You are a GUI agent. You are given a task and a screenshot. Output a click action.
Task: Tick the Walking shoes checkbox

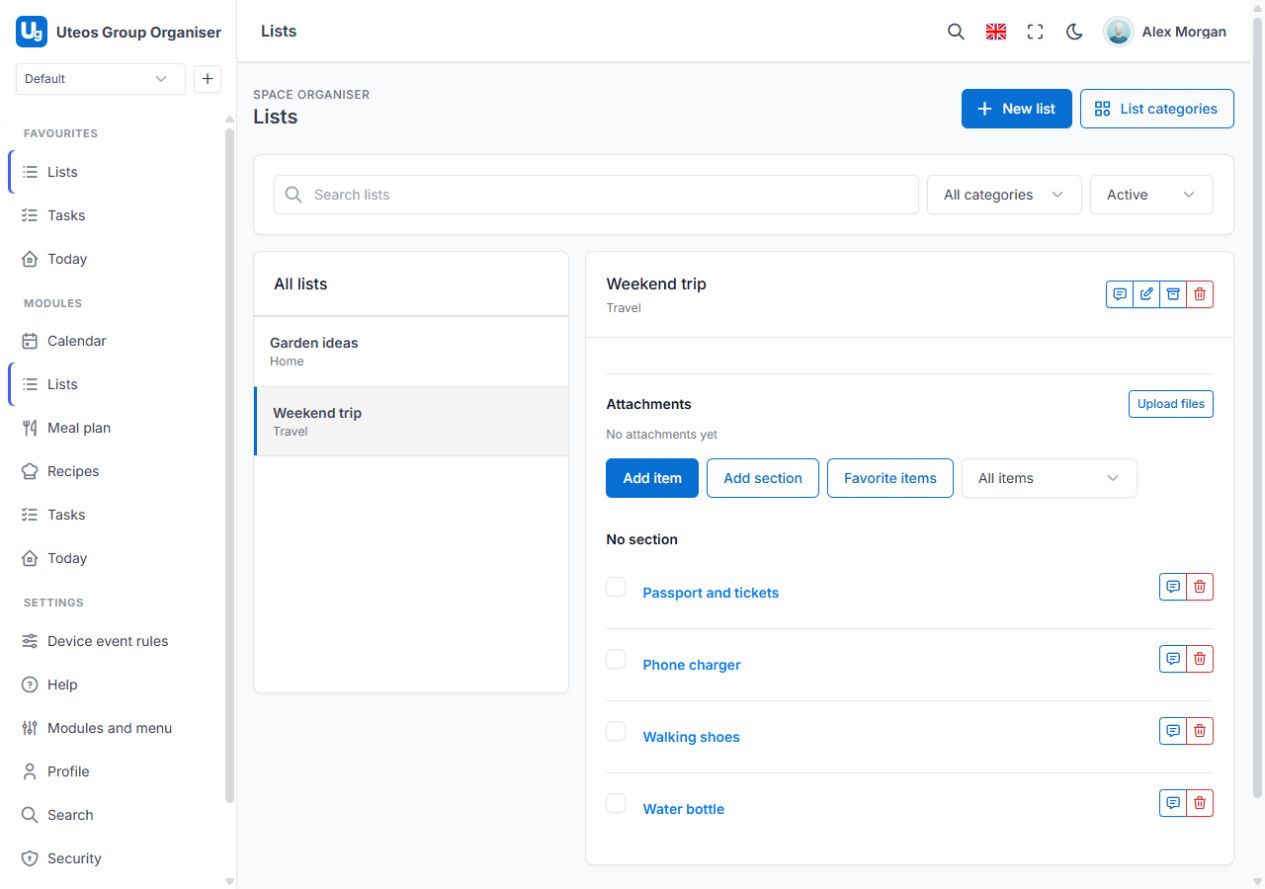pos(616,731)
